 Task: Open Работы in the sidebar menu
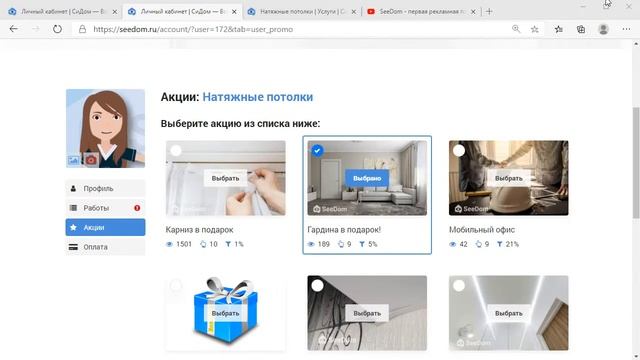(x=105, y=208)
